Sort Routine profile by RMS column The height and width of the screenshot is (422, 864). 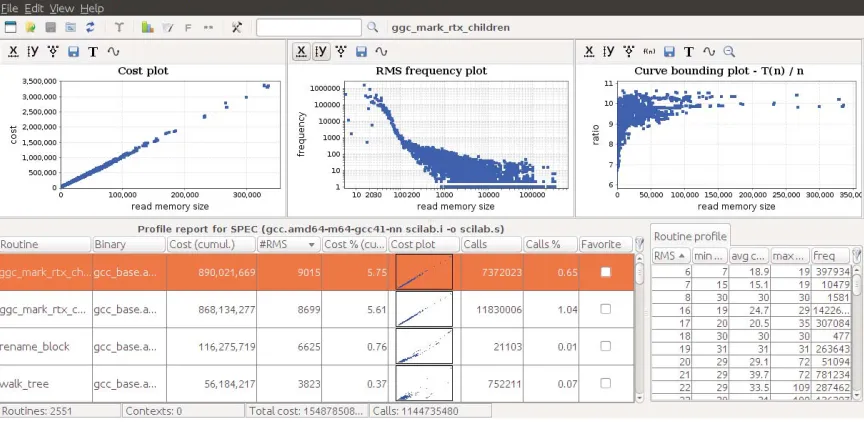671,256
